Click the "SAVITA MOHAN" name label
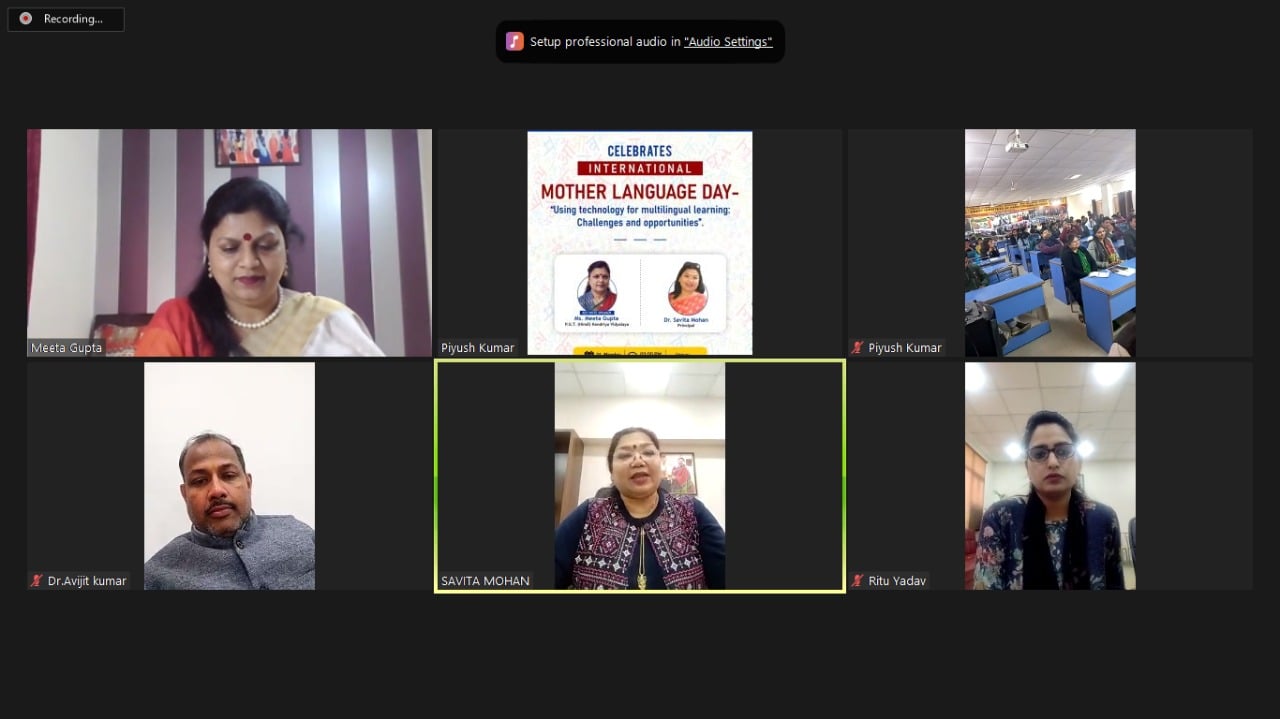This screenshot has width=1280, height=719. [485, 581]
